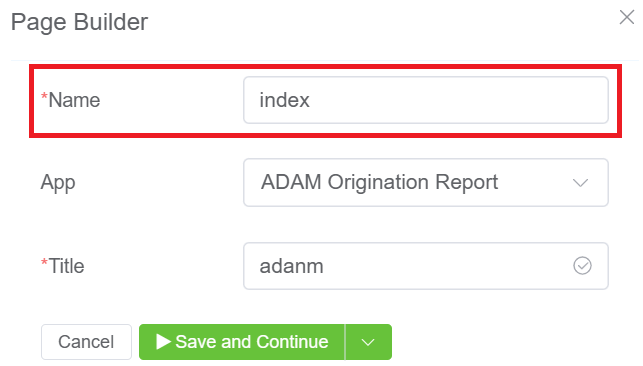Select the ADAM Origination Report value text
Viewport: 643px width, 366px height.
(x=379, y=182)
